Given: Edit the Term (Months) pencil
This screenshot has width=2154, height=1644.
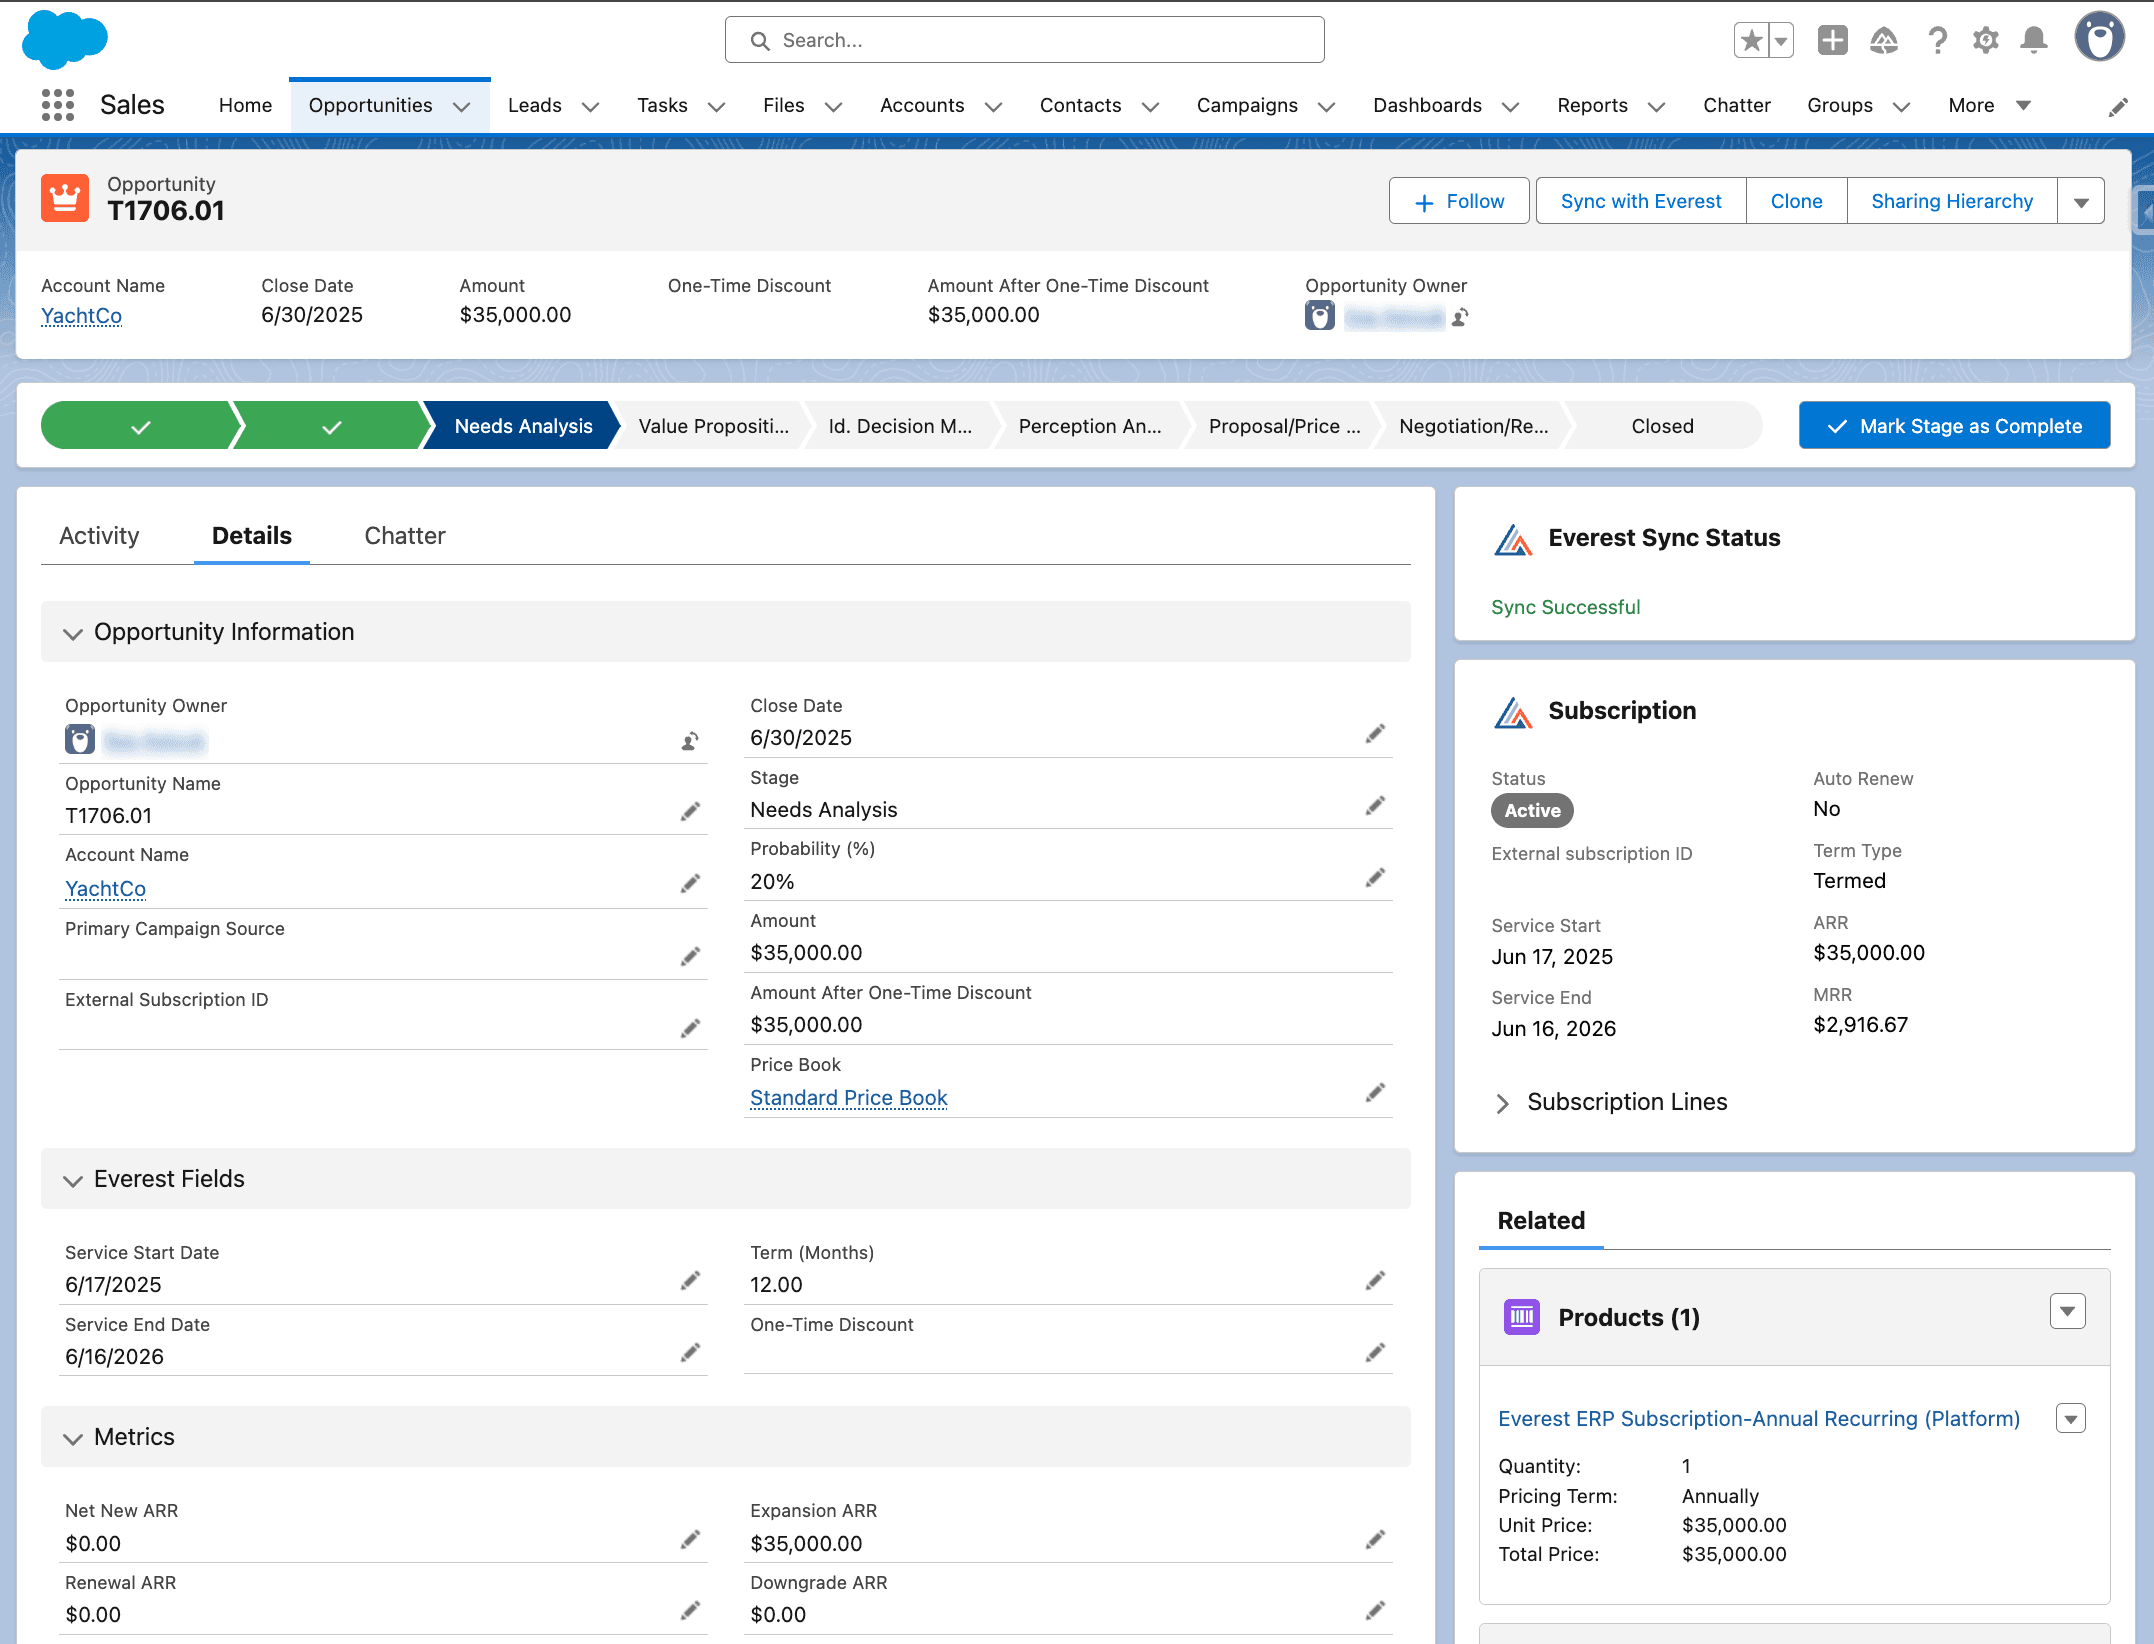Looking at the screenshot, I should pyautogui.click(x=1375, y=1281).
